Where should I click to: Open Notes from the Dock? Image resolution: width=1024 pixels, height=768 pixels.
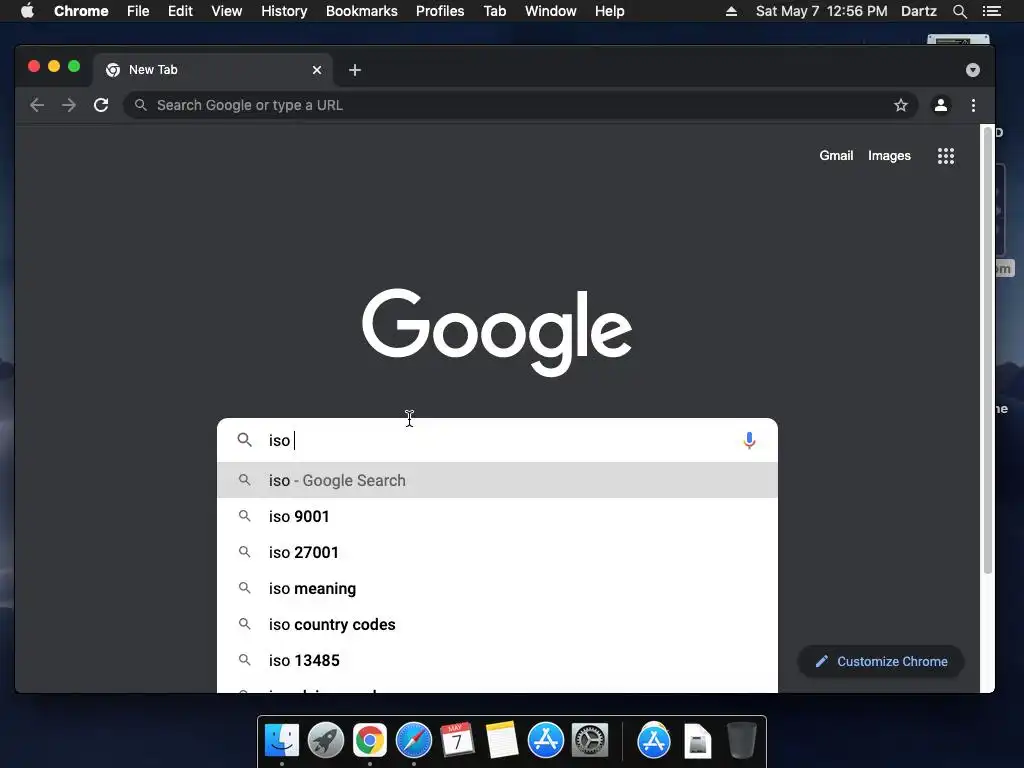point(502,741)
